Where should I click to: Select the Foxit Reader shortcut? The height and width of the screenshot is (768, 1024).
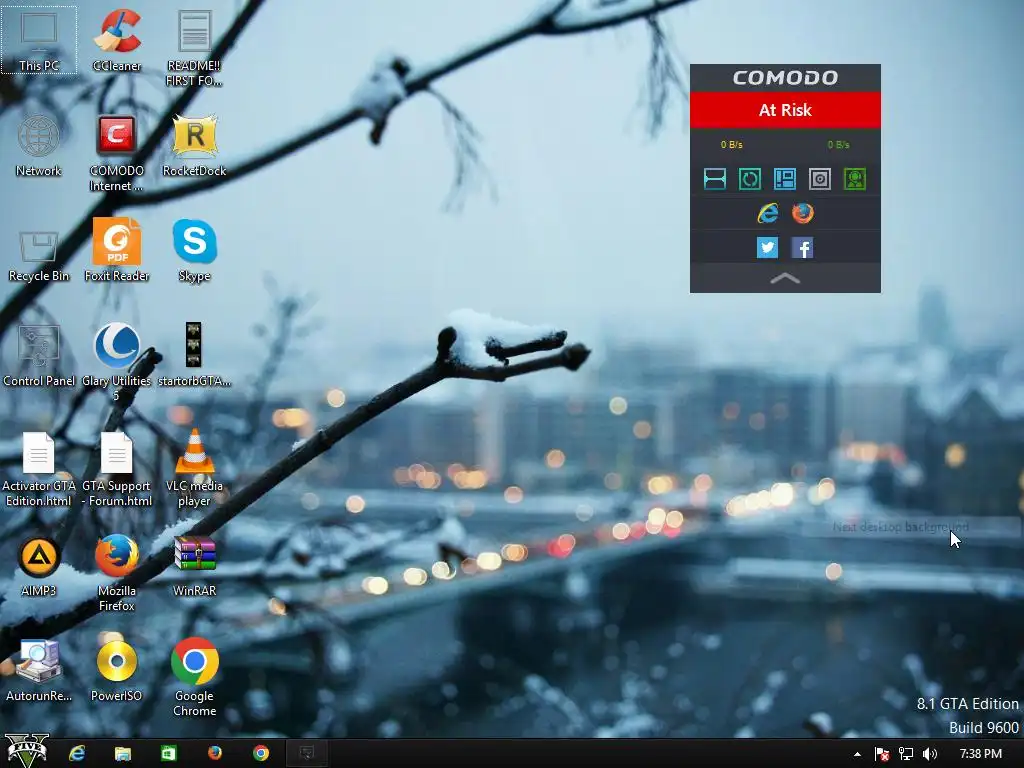coord(116,251)
